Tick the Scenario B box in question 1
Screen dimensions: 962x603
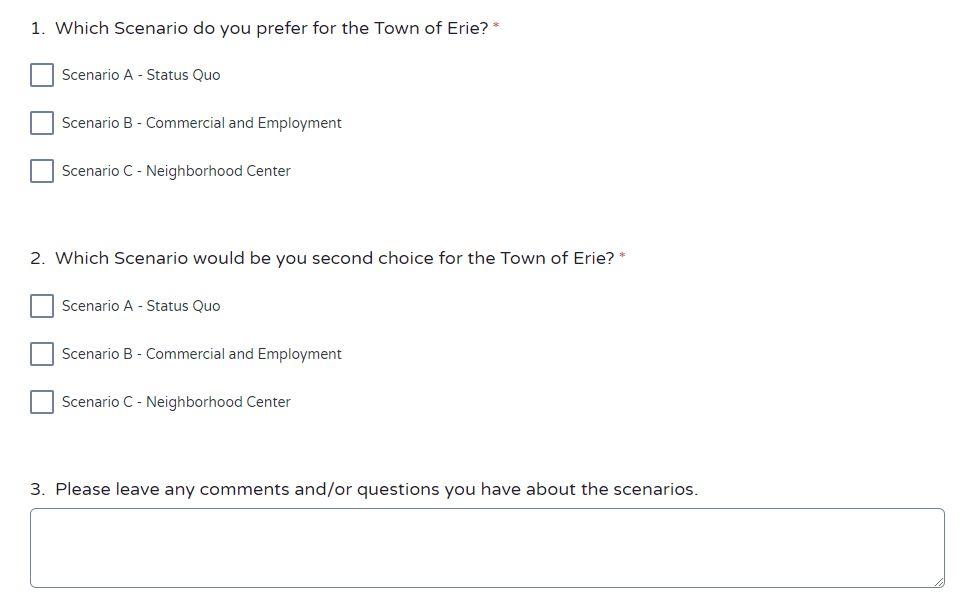[42, 123]
